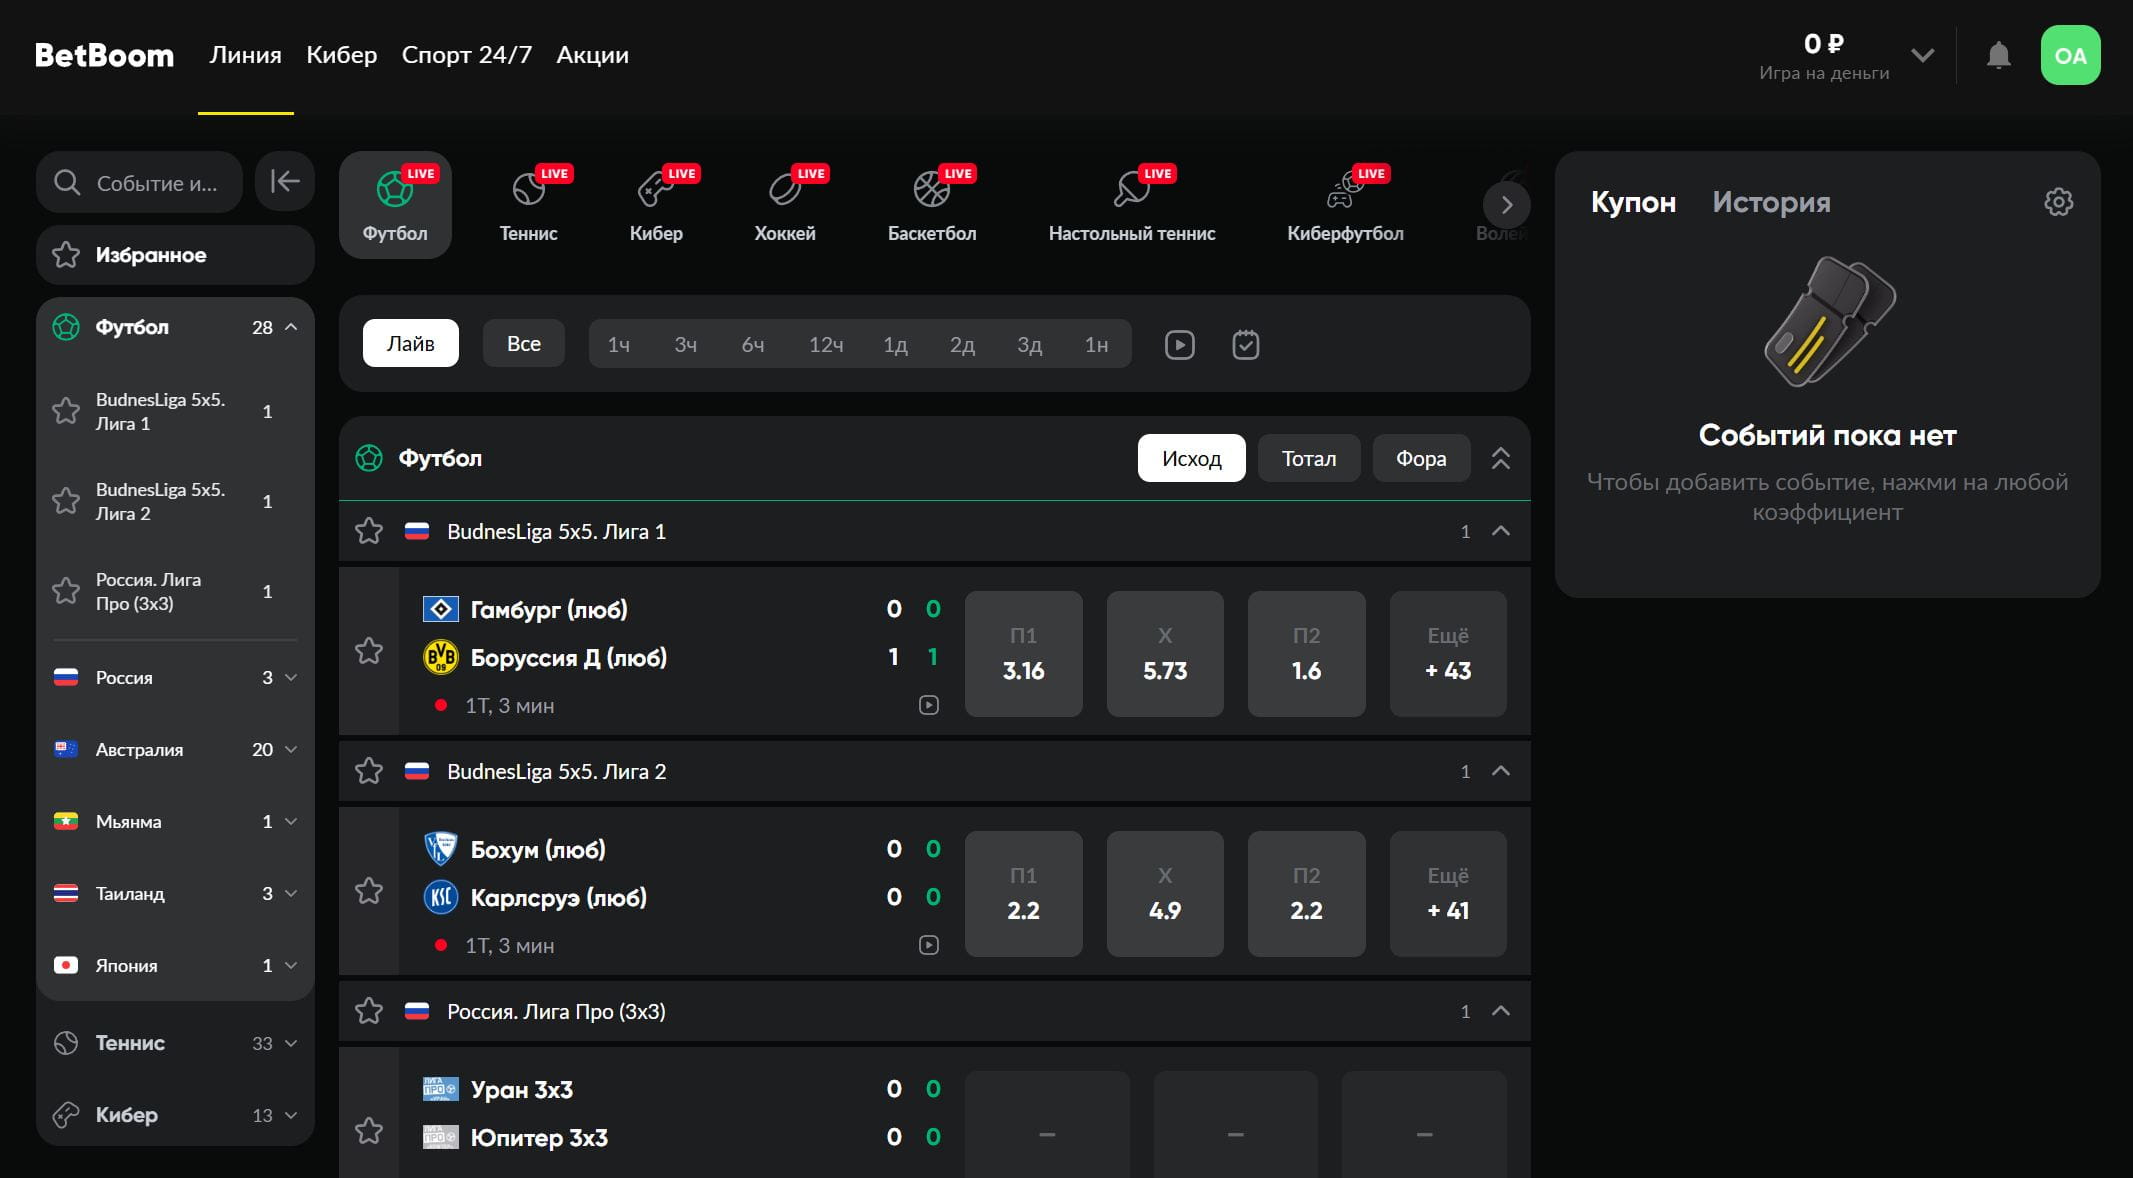2133x1178 pixels.
Task: Select the live Хоккей sport icon
Action: tap(785, 205)
